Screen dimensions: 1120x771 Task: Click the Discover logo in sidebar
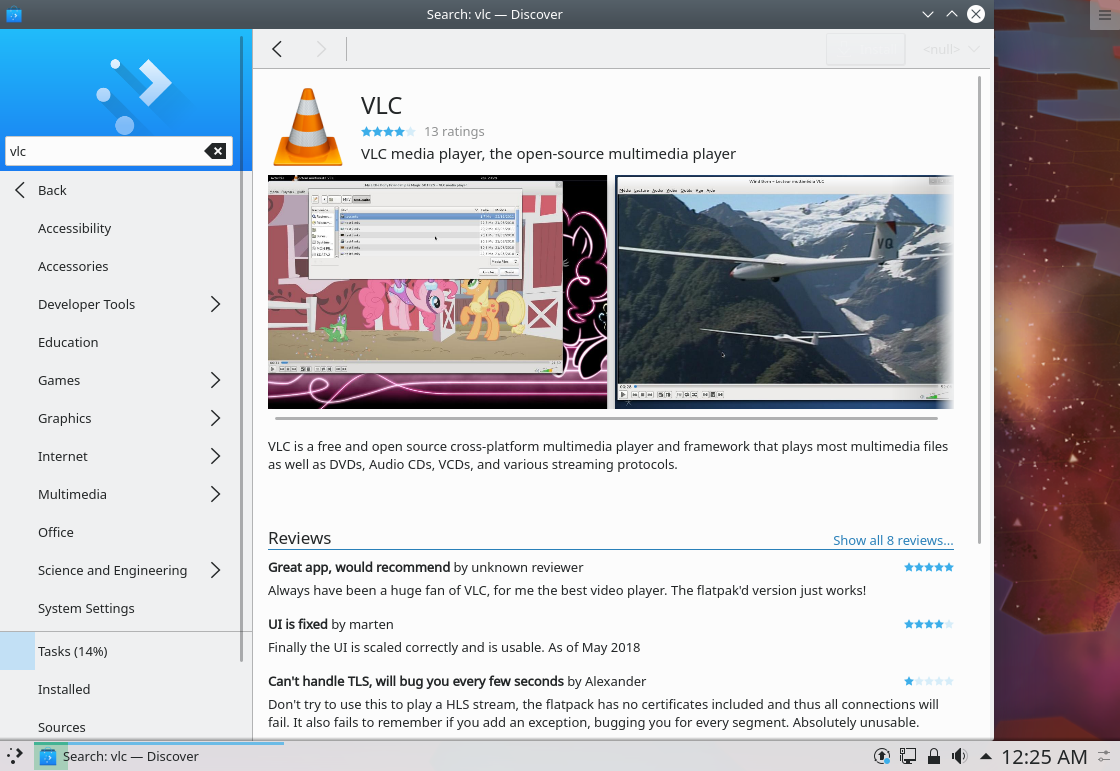(x=136, y=96)
